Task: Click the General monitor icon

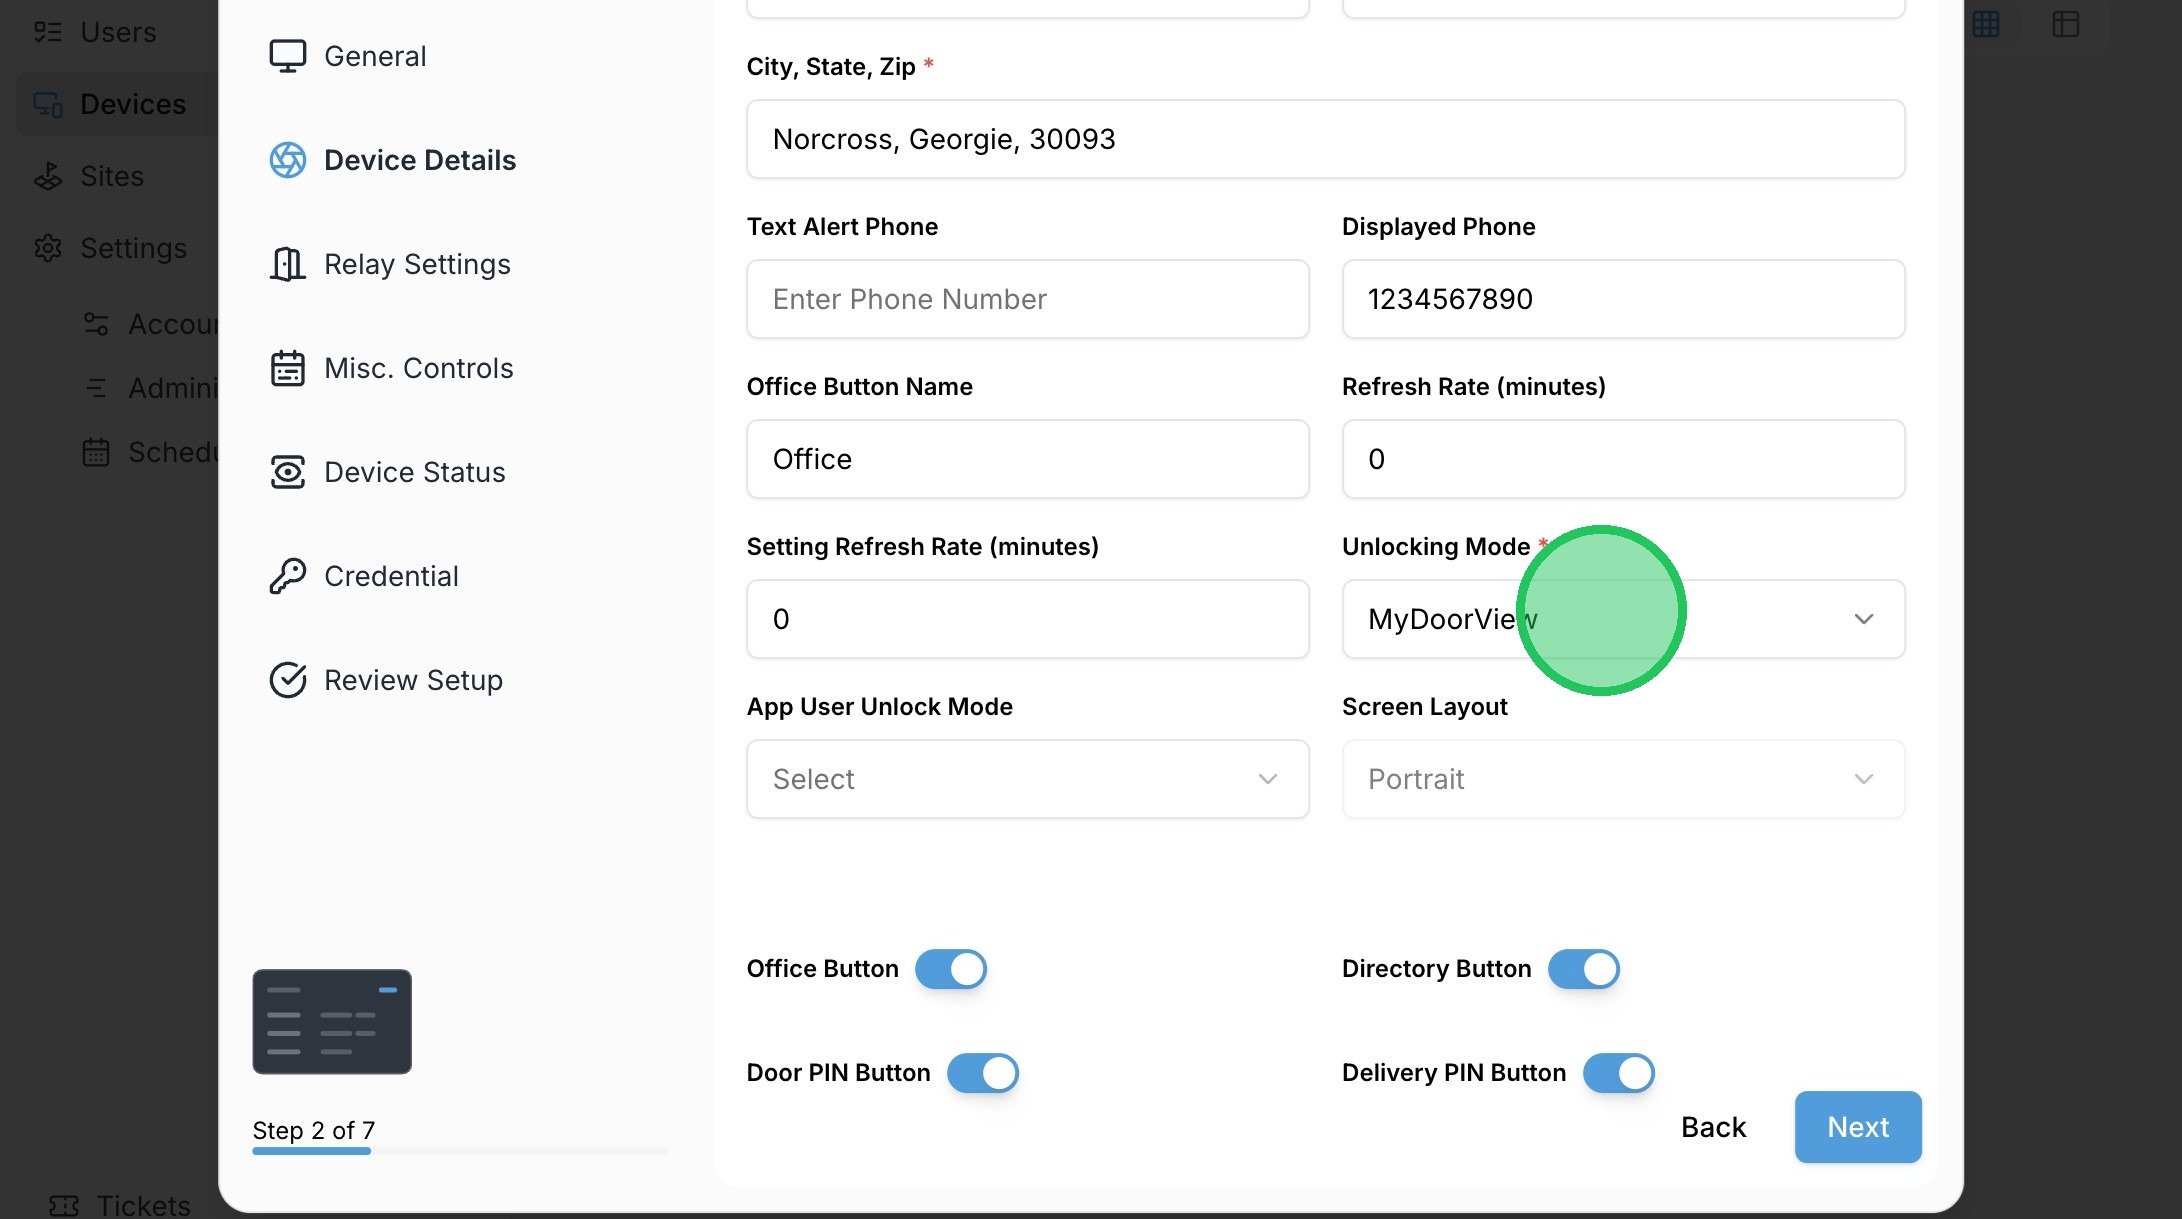Action: click(x=287, y=56)
